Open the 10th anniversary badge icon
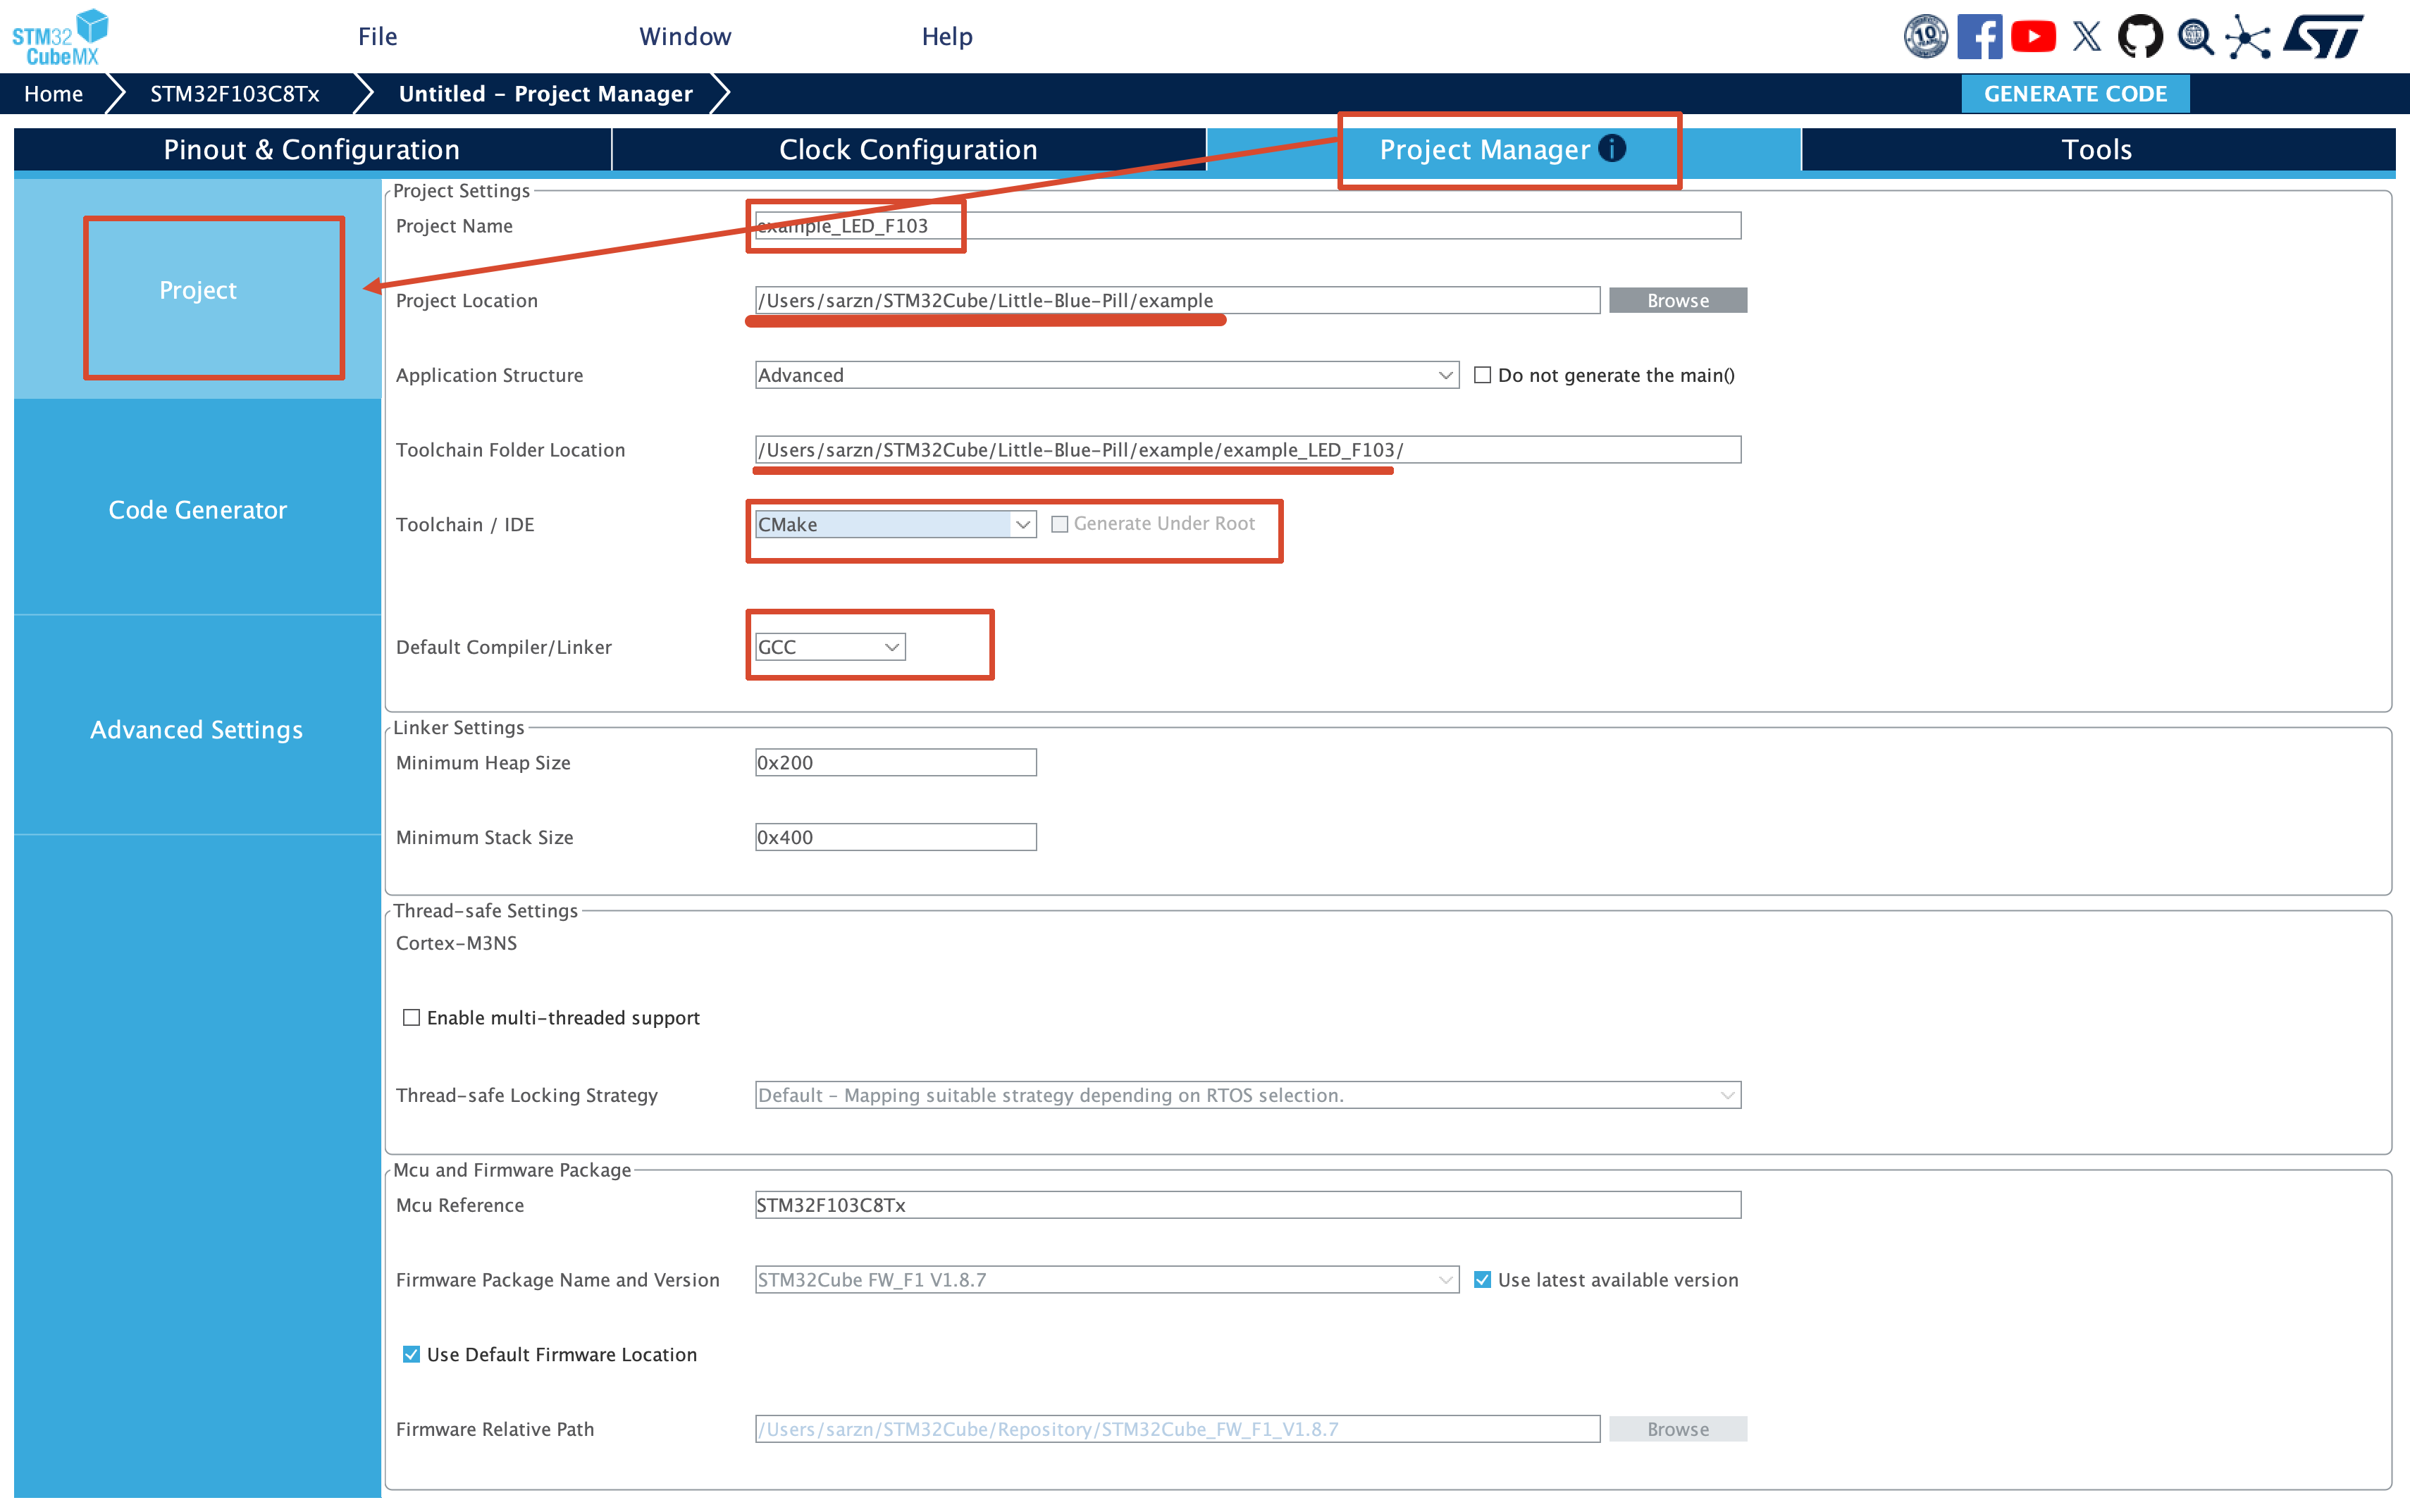 click(x=1925, y=37)
